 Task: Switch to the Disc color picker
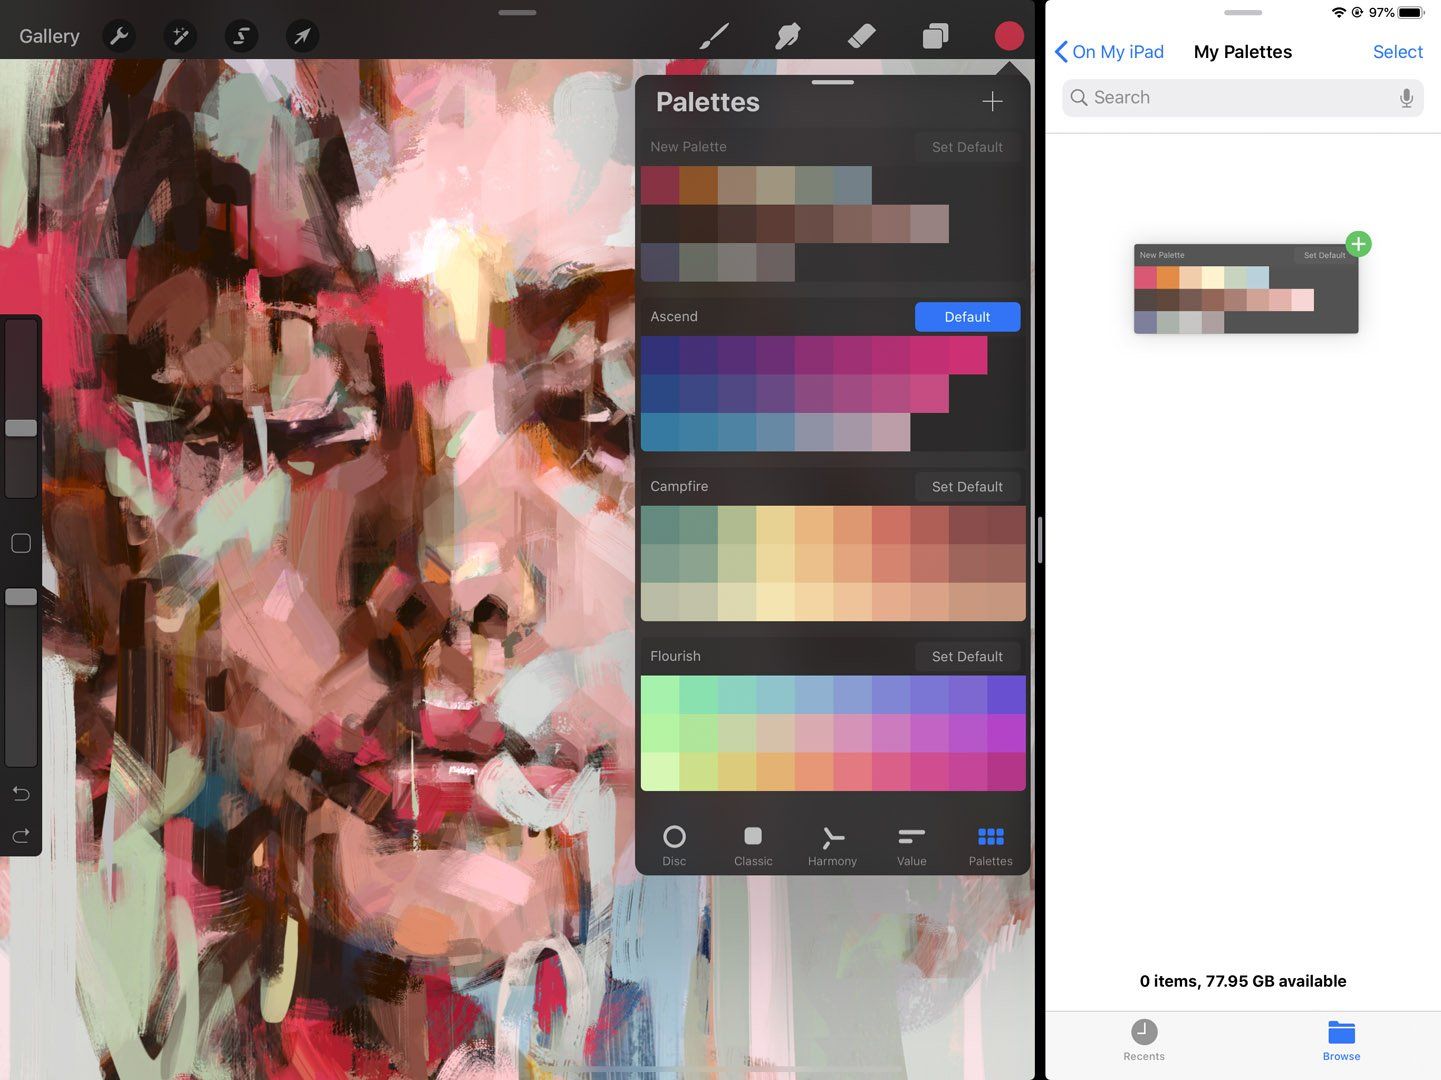click(x=675, y=843)
